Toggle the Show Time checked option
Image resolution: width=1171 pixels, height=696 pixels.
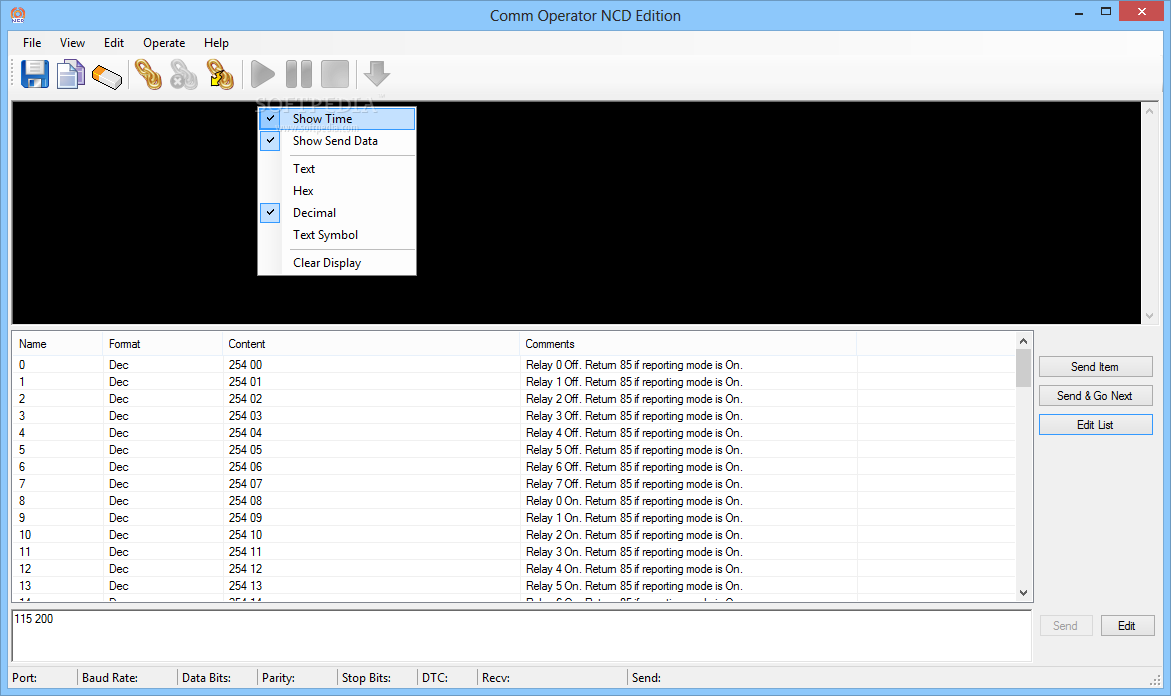tap(337, 119)
